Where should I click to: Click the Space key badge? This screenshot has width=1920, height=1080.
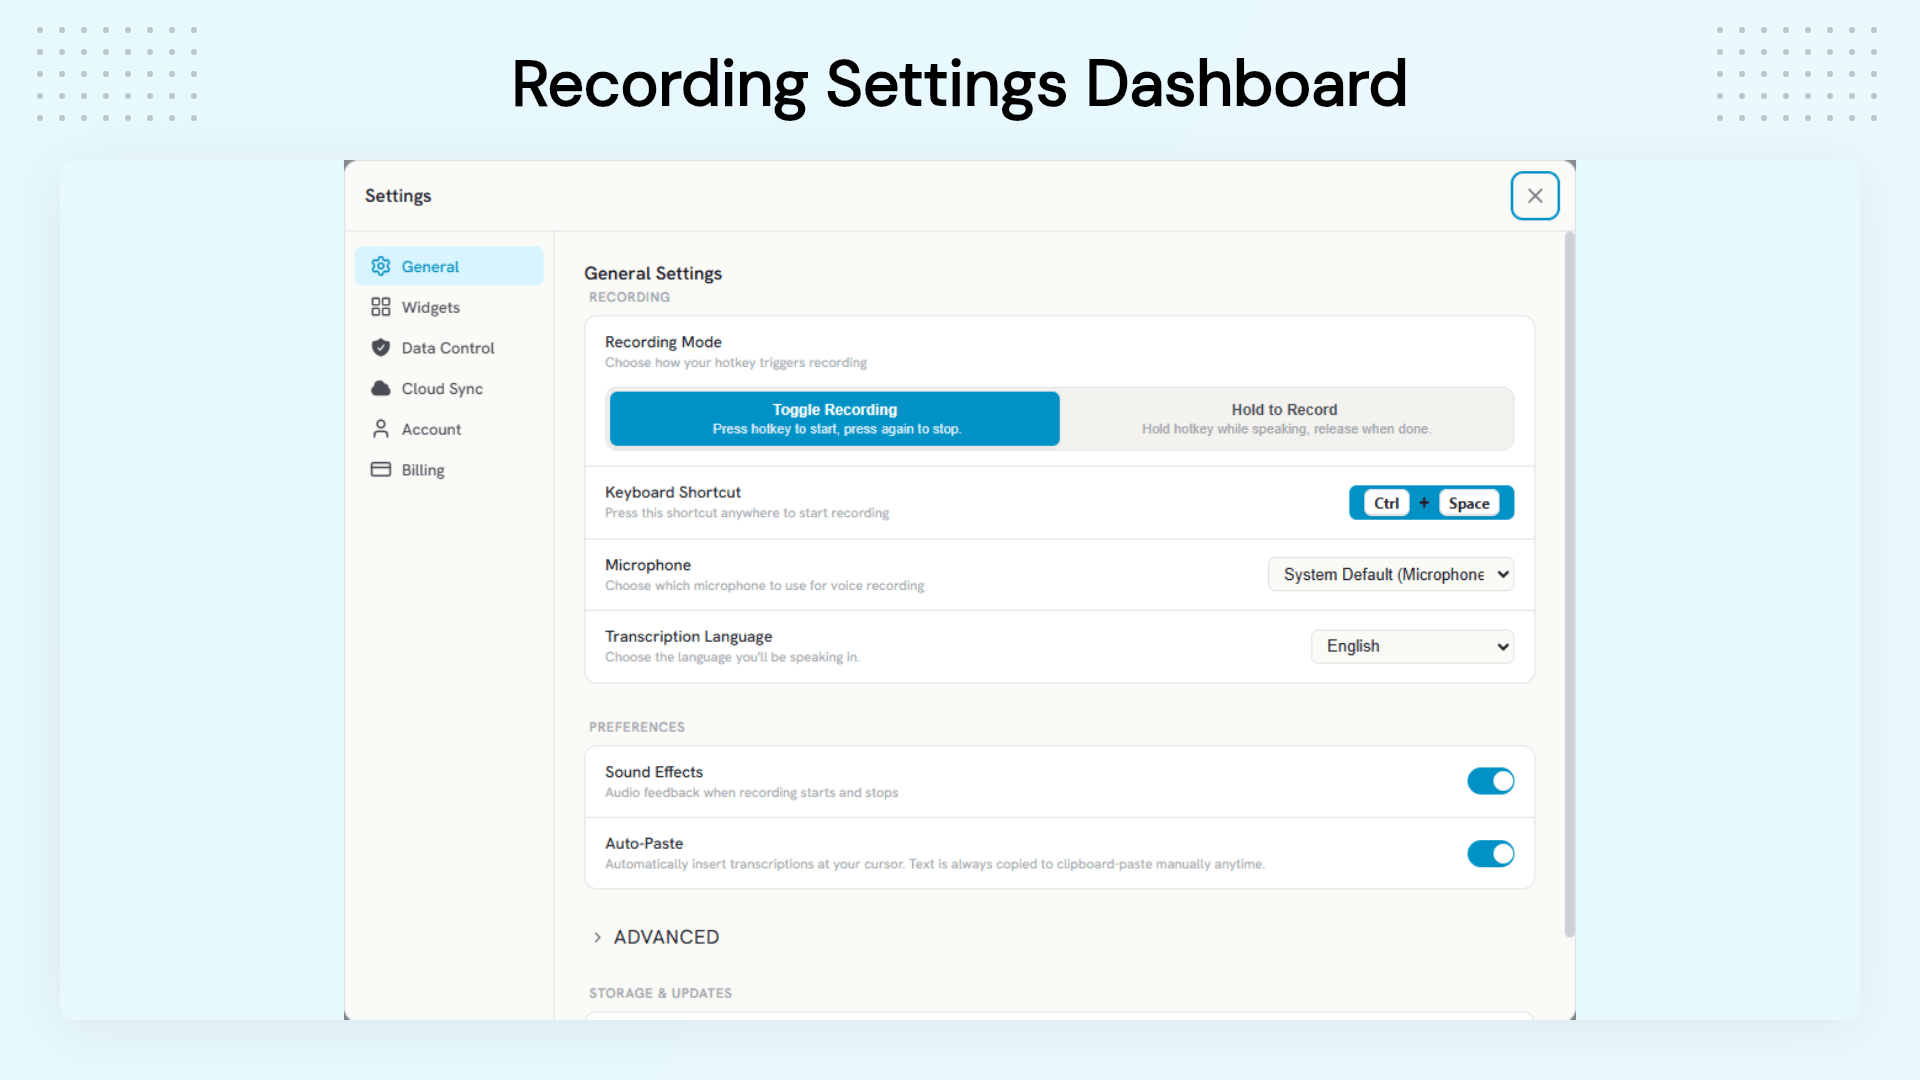point(1468,503)
